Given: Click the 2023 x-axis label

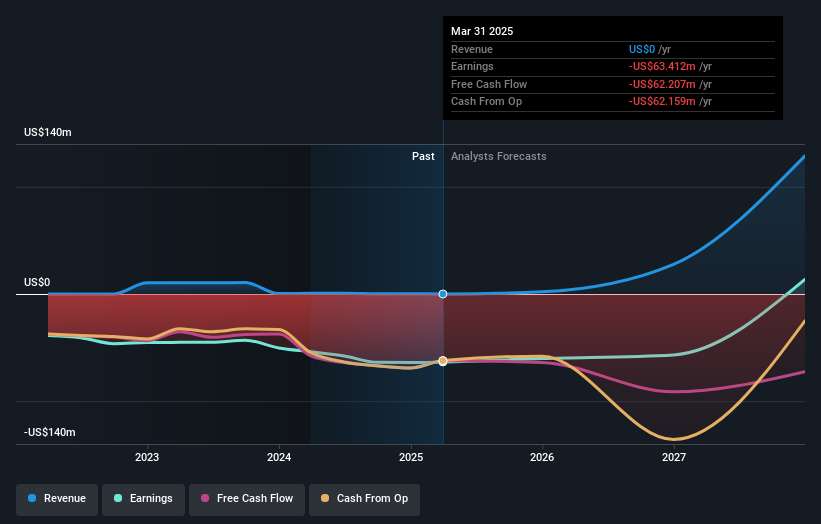Looking at the screenshot, I should click(x=147, y=457).
